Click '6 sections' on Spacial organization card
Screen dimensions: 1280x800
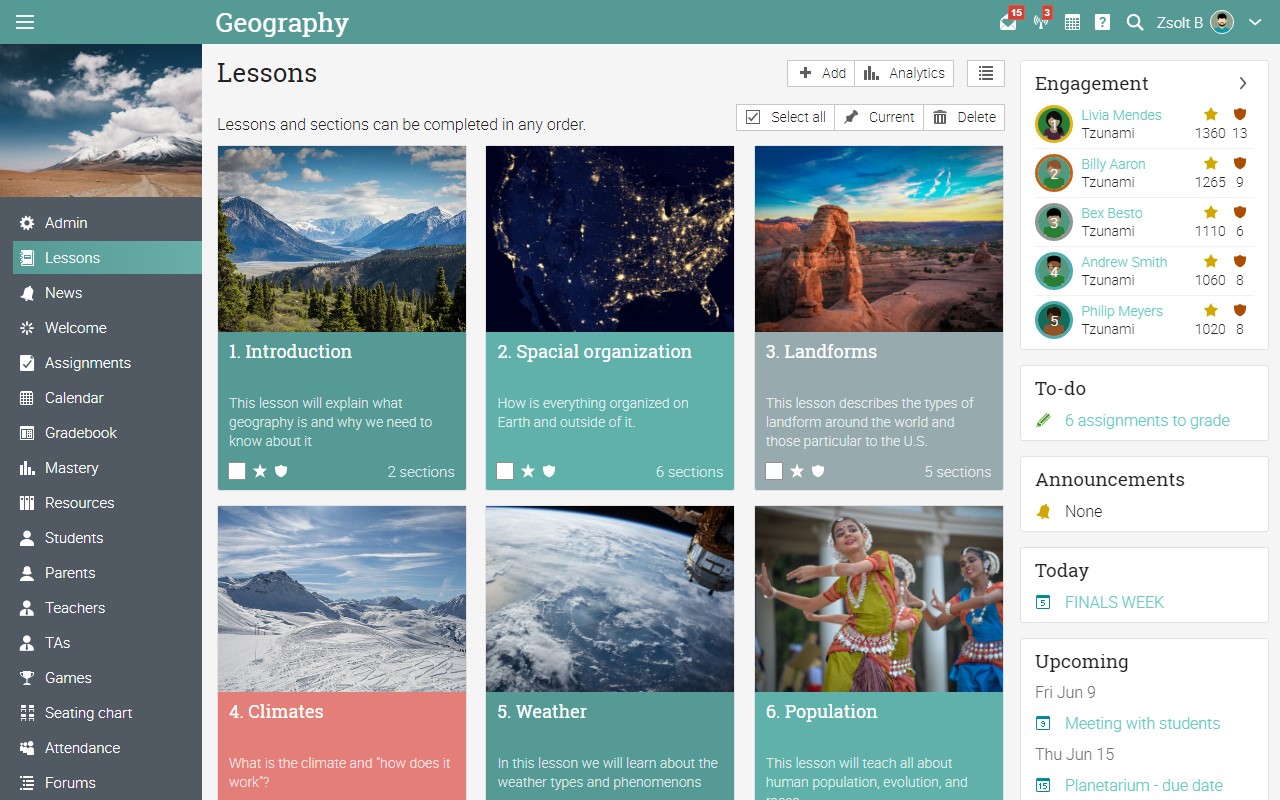pos(689,472)
